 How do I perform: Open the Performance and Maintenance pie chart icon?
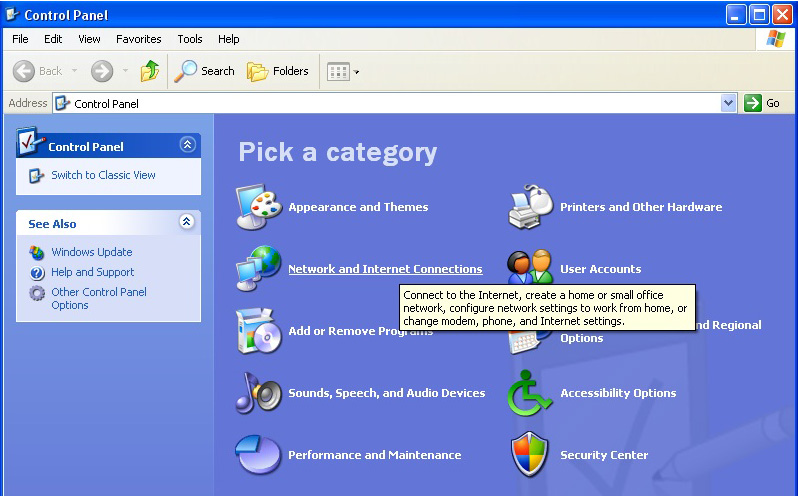coord(258,454)
